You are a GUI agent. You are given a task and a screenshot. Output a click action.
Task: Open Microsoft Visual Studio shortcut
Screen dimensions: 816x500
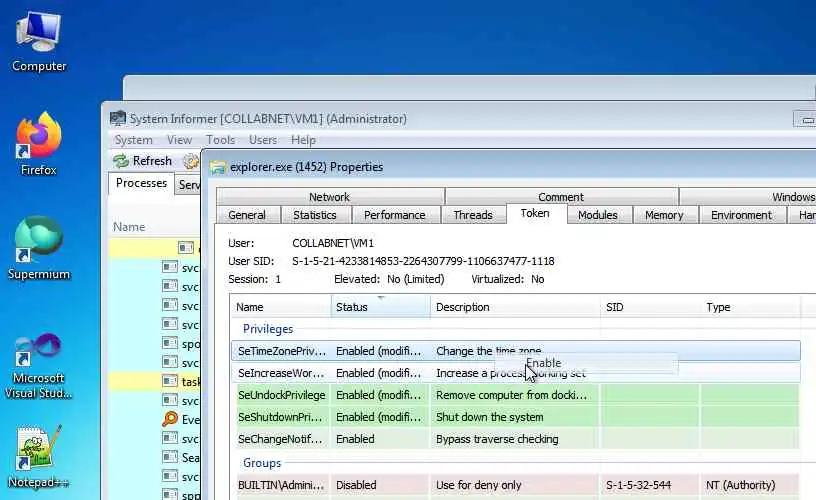(39, 366)
